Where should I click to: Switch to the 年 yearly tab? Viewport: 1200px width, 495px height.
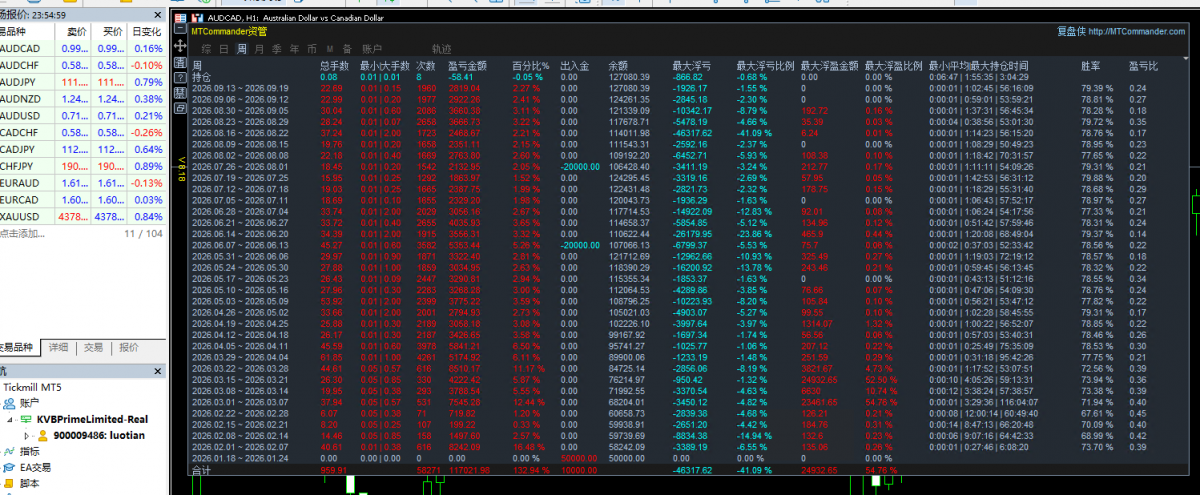(x=294, y=48)
